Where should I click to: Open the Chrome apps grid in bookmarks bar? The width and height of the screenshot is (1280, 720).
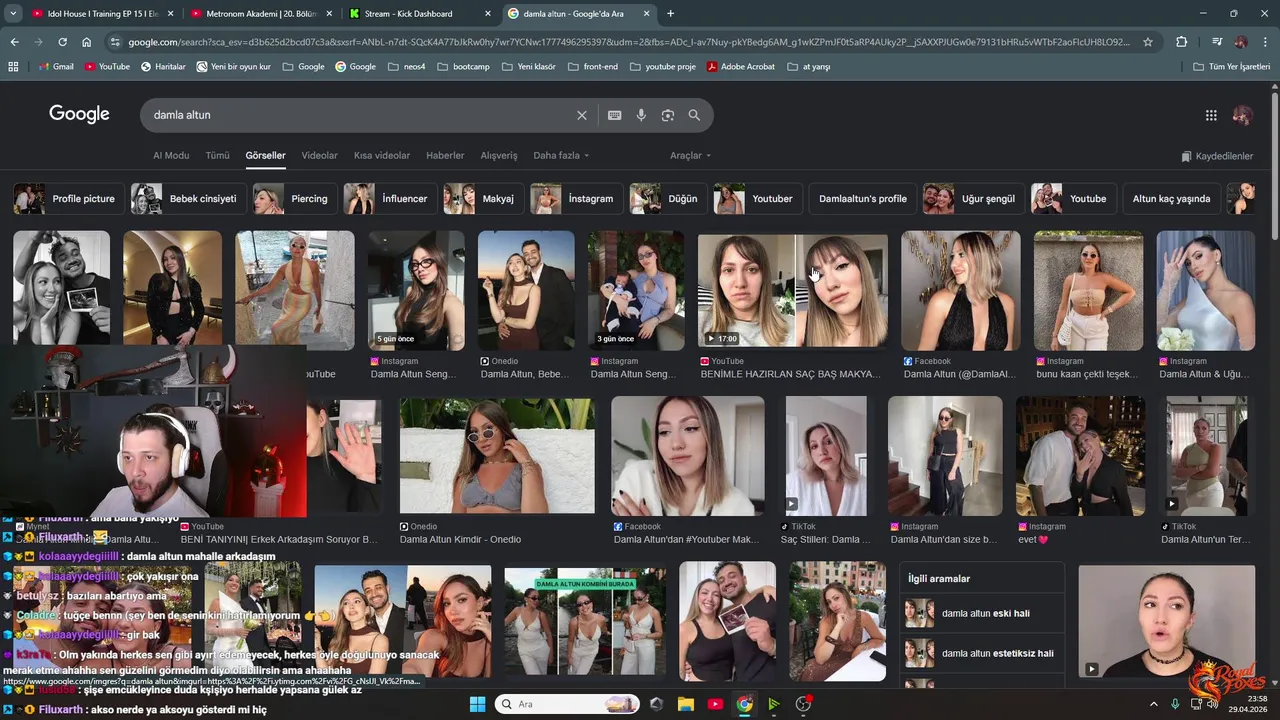coord(13,66)
